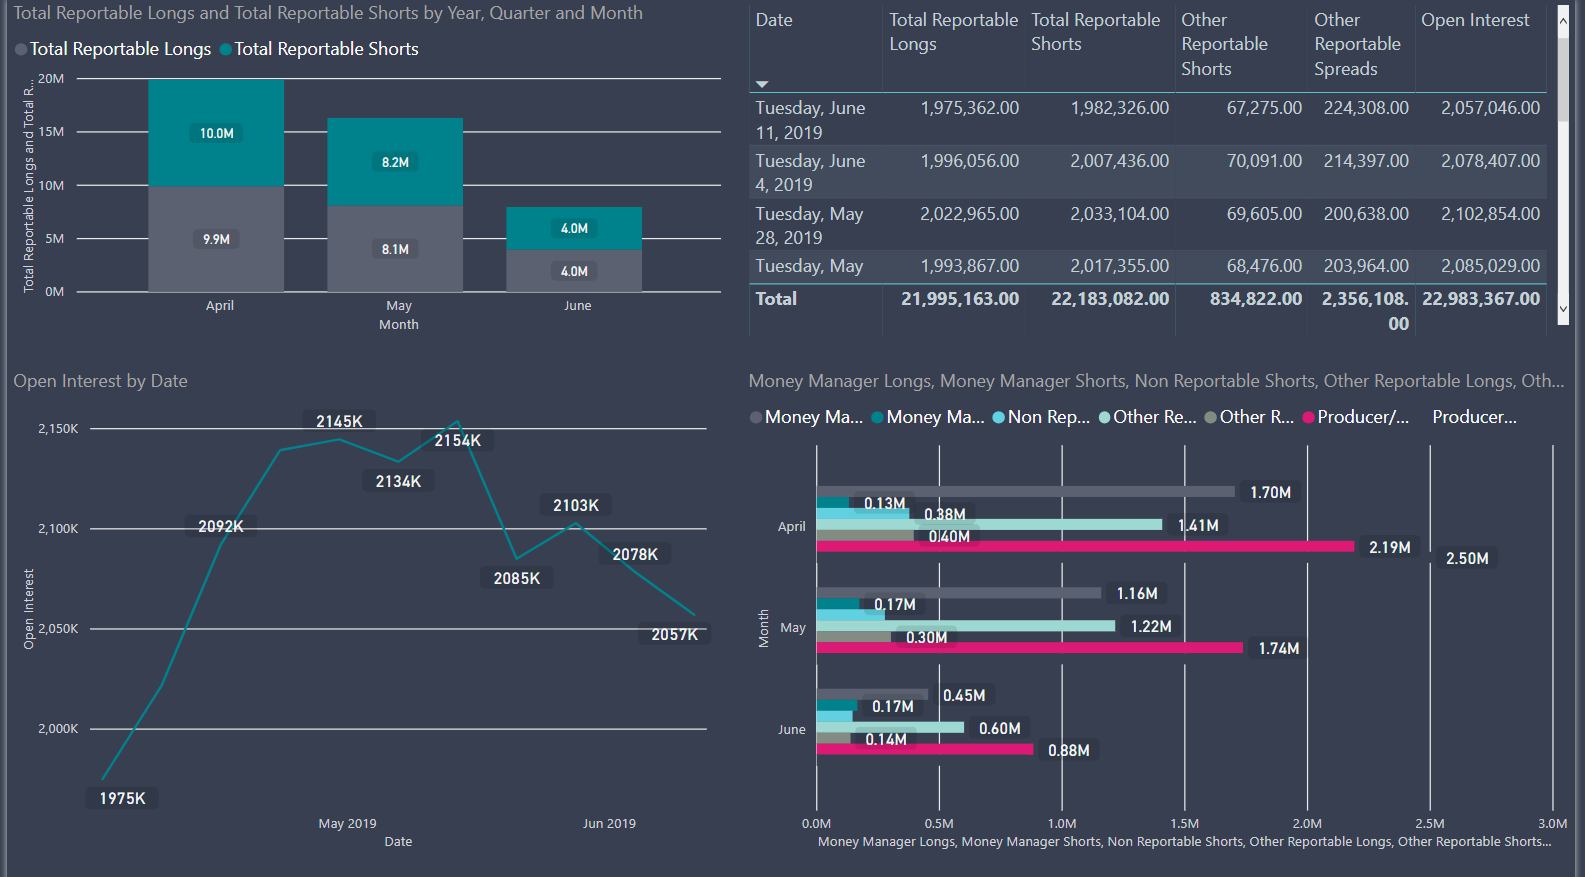Select the June gray longs bar segment
Image resolution: width=1585 pixels, height=877 pixels.
[x=574, y=271]
